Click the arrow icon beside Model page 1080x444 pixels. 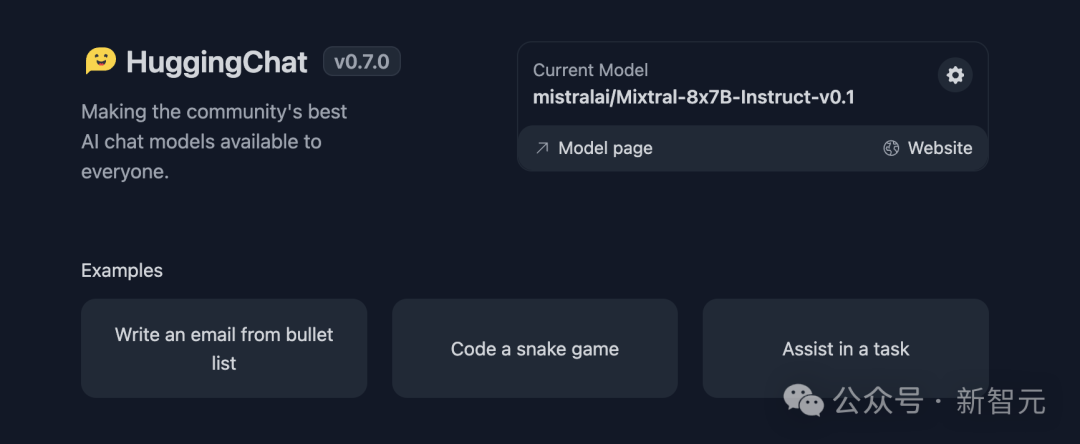point(542,148)
